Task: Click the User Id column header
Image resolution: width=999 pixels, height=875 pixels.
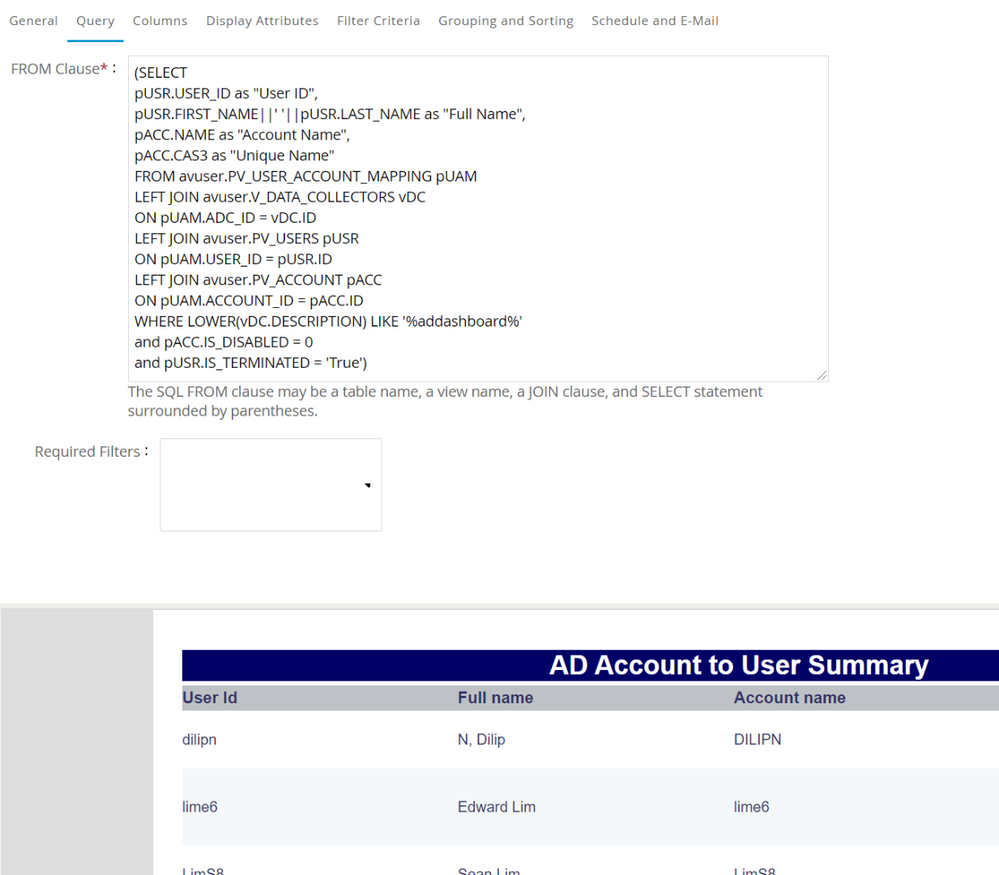Action: coord(209,698)
